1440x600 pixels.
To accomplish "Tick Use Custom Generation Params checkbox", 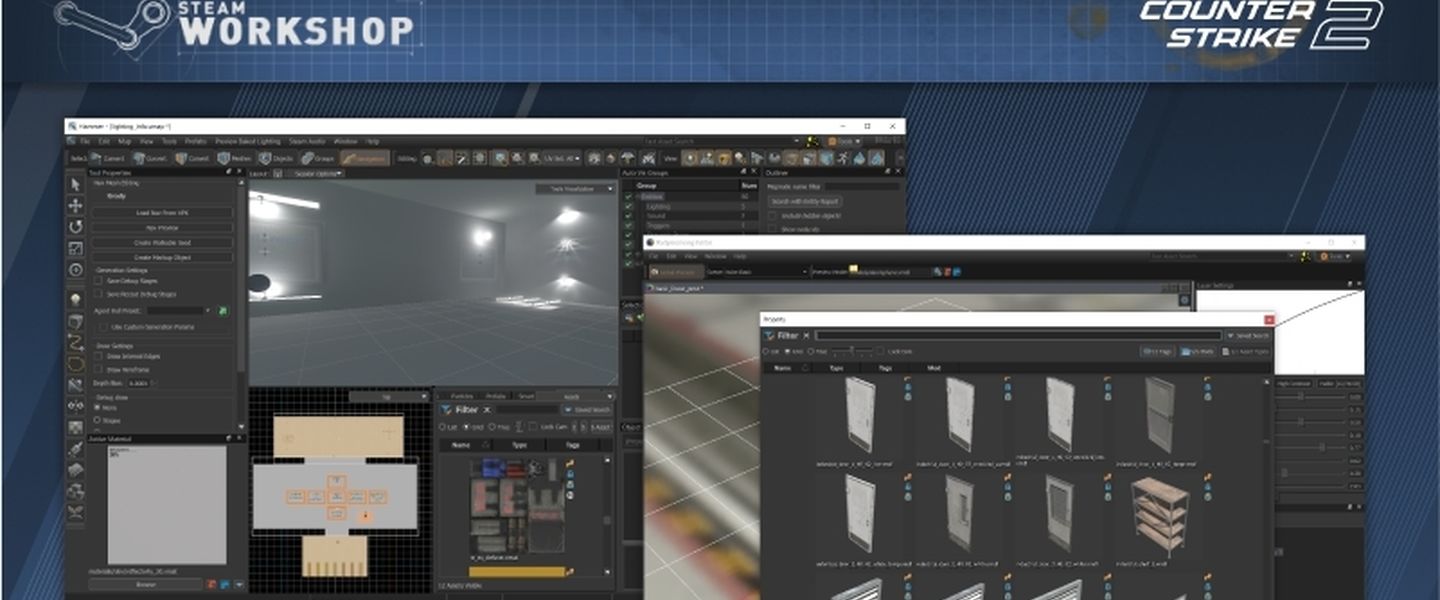I will tap(103, 327).
